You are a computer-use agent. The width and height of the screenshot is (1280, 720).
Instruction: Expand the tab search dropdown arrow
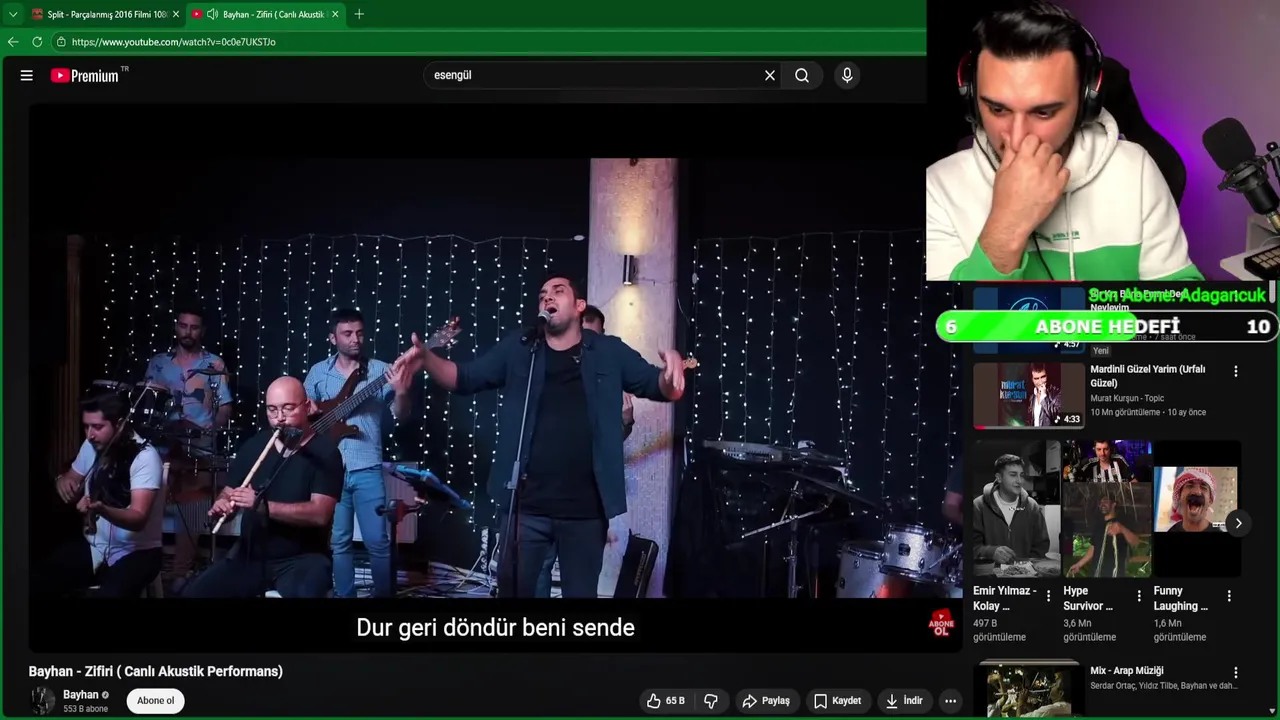click(x=13, y=14)
